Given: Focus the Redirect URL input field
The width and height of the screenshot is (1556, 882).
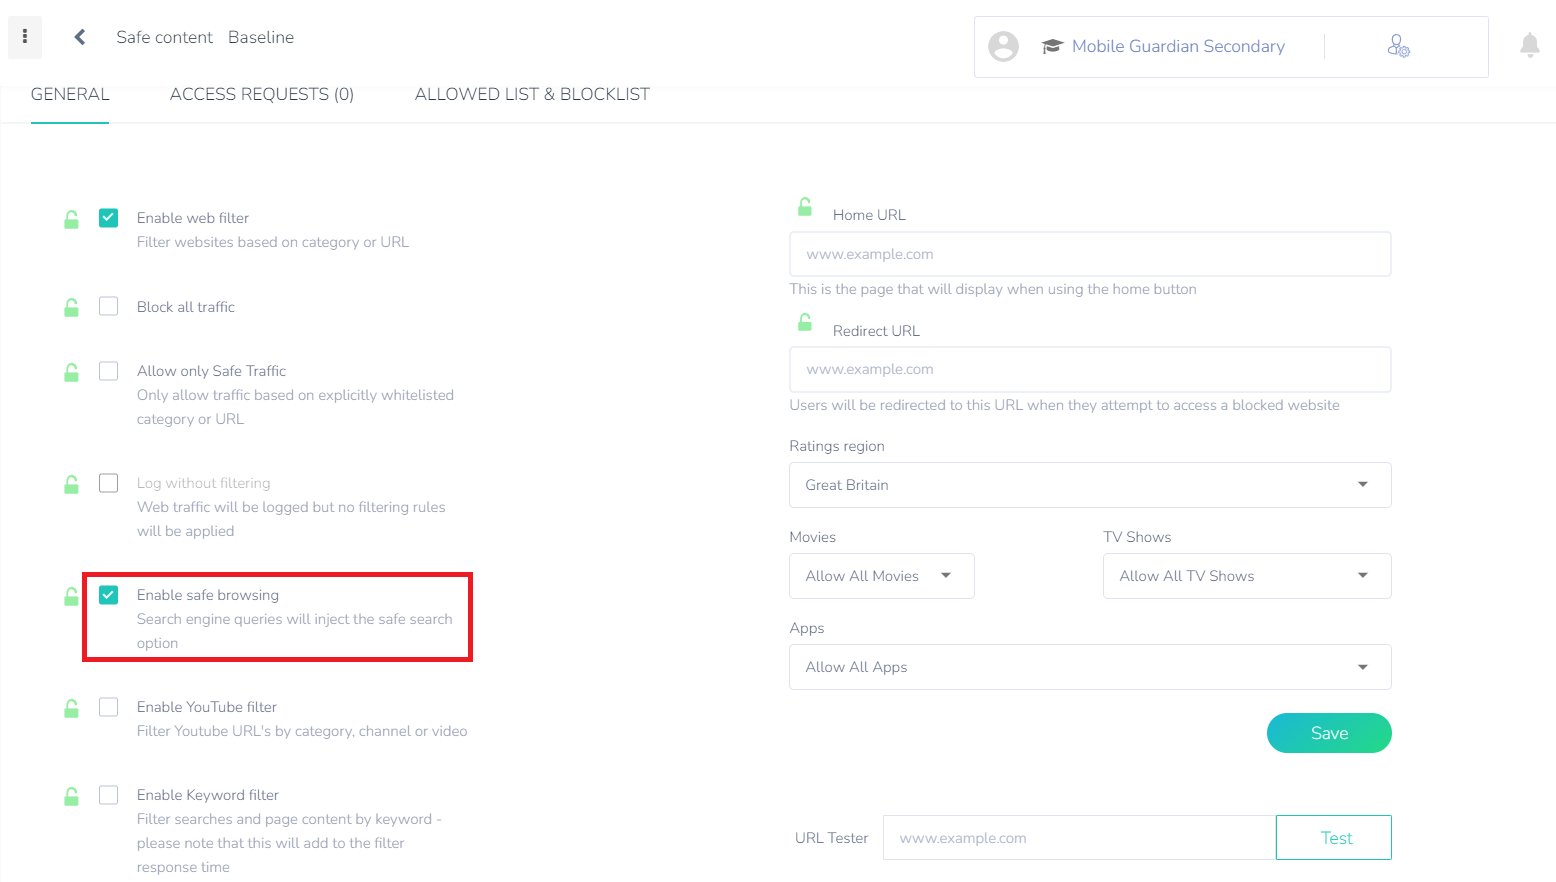Looking at the screenshot, I should coord(1090,369).
